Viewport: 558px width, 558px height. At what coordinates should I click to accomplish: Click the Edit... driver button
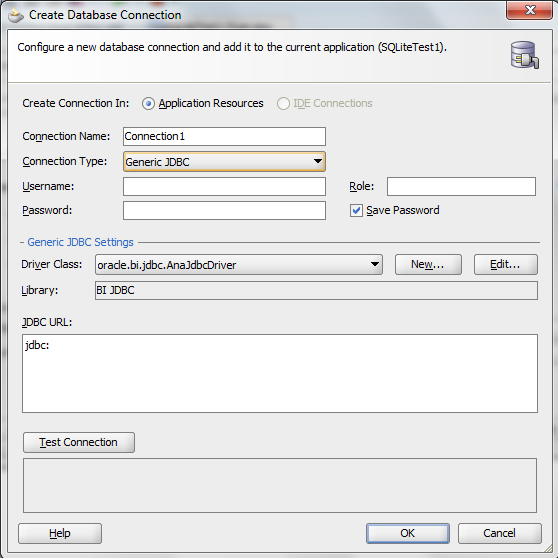tap(506, 264)
